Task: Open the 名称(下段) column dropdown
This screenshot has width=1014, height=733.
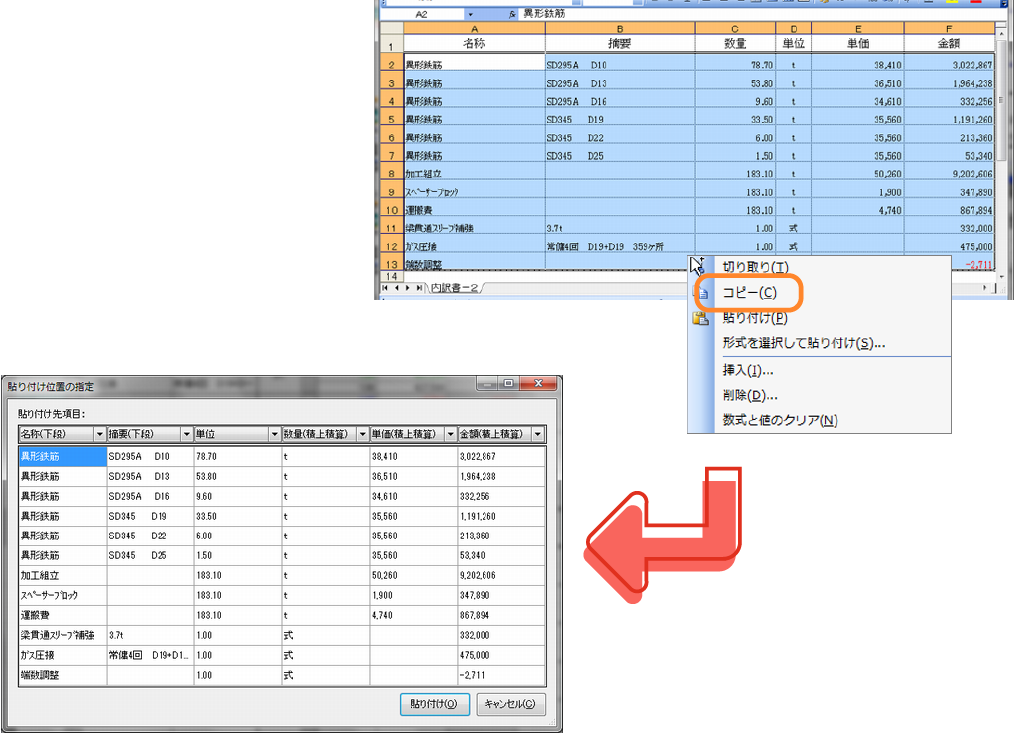Action: click(x=99, y=434)
